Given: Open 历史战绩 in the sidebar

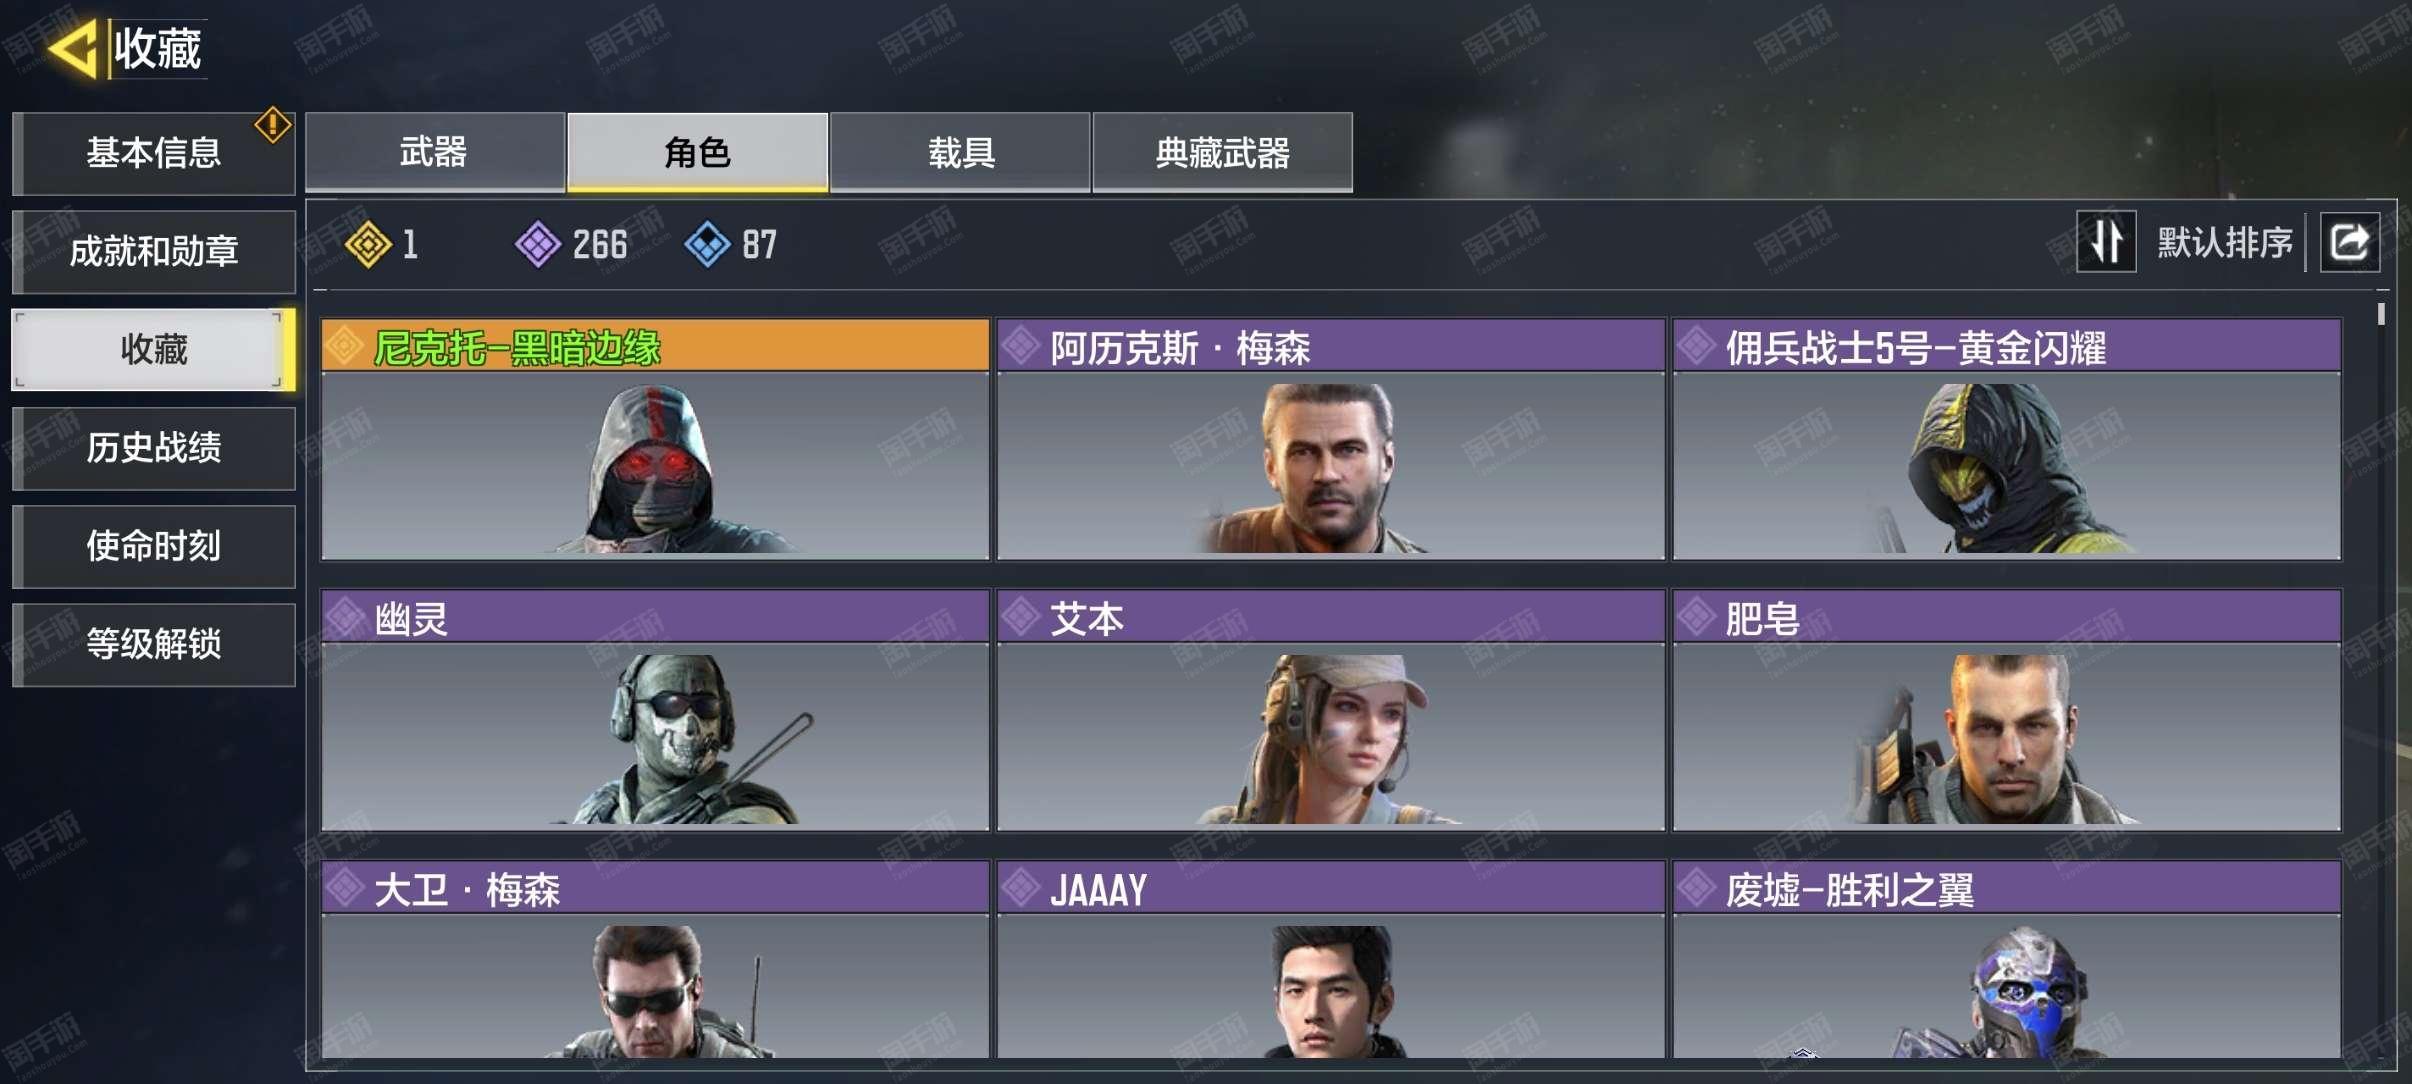Looking at the screenshot, I should (154, 447).
